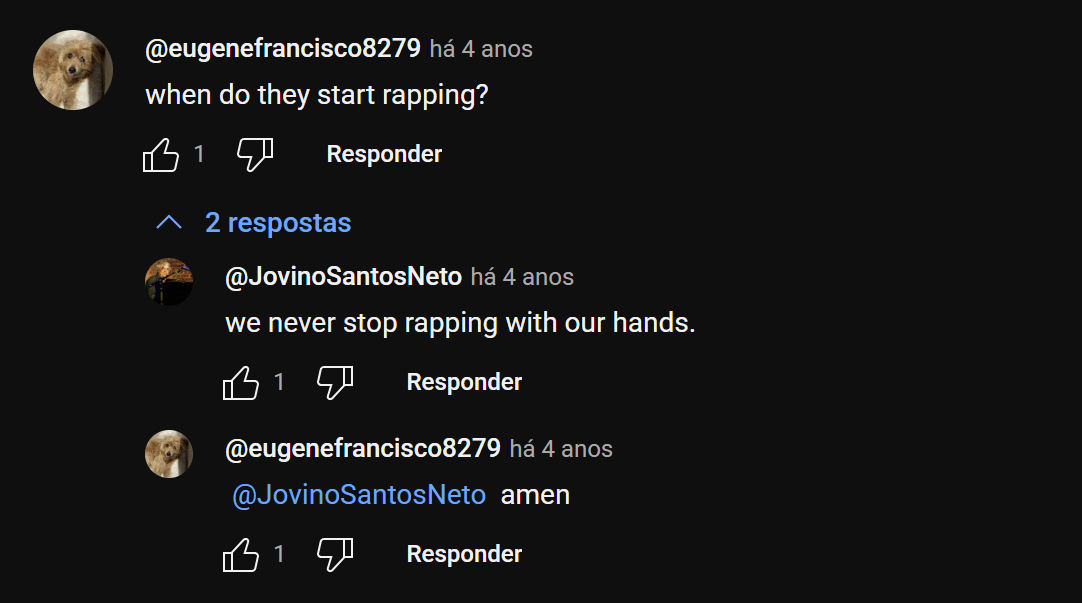Open @JovinoSantosNeto channel from reply author name
Viewport: 1082px width, 603px height.
(343, 277)
